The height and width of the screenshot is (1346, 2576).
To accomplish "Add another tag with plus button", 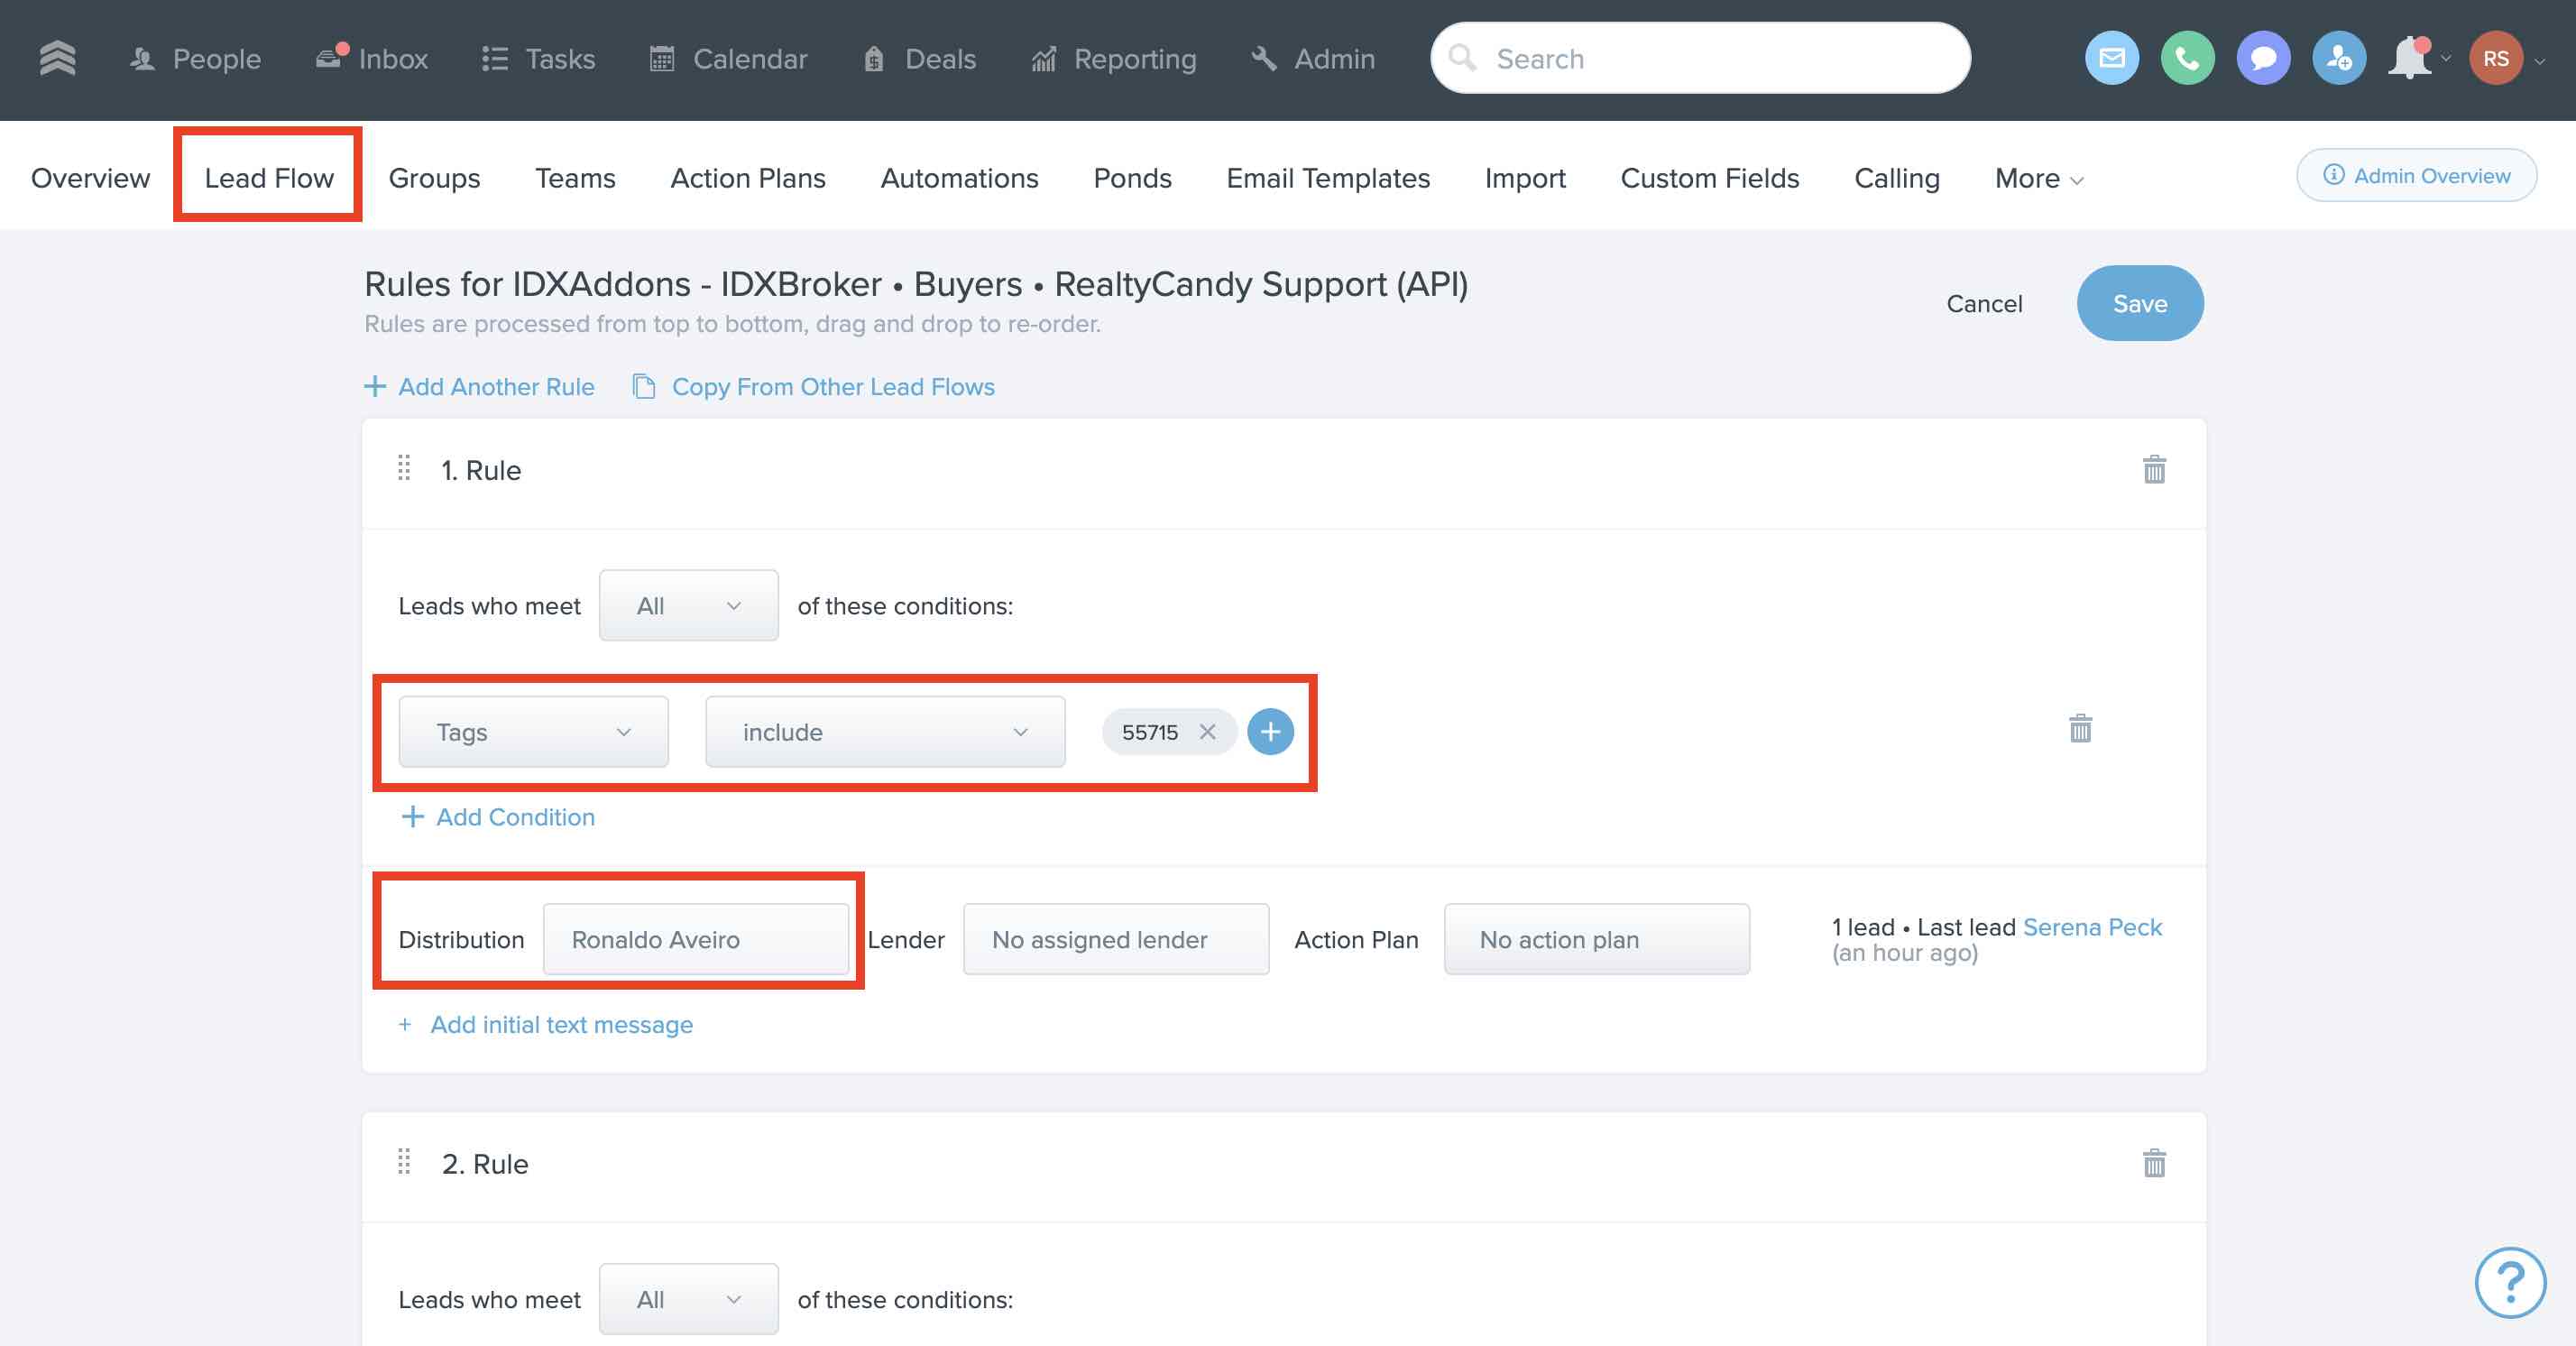I will [x=1270, y=732].
